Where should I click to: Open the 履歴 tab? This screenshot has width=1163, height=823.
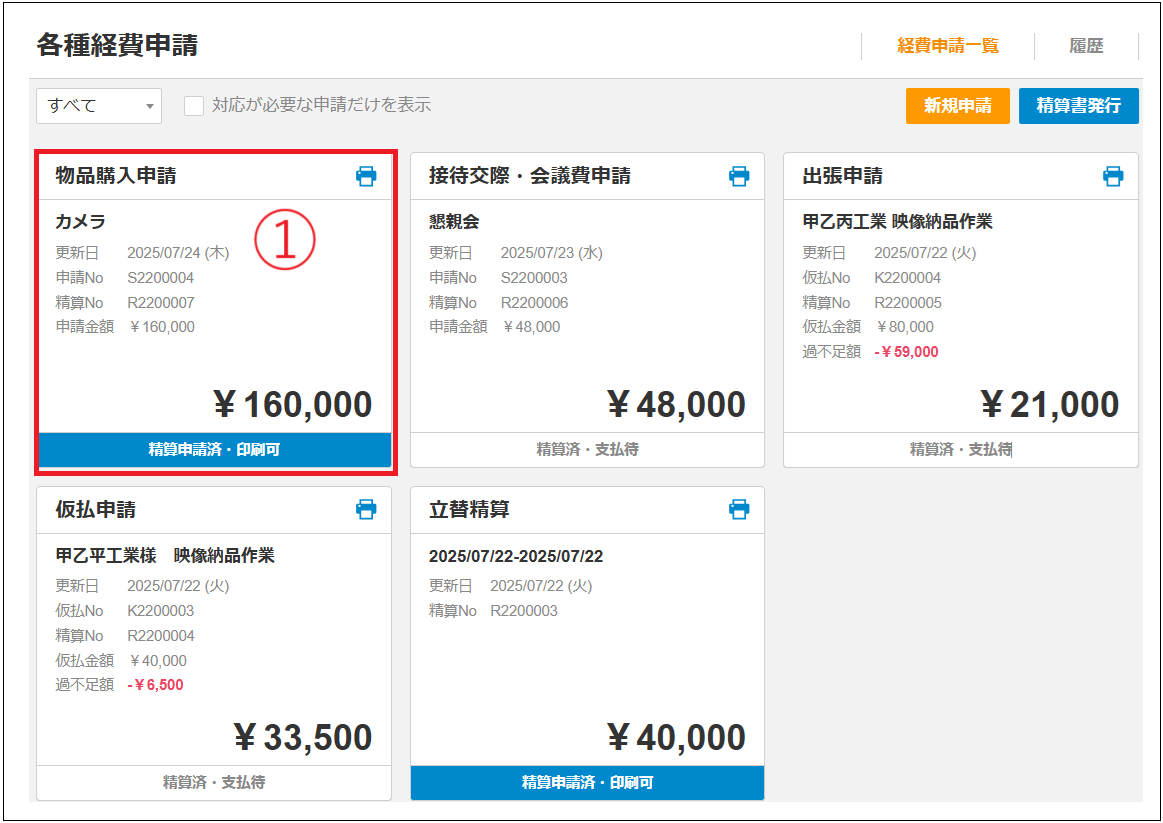point(1086,46)
